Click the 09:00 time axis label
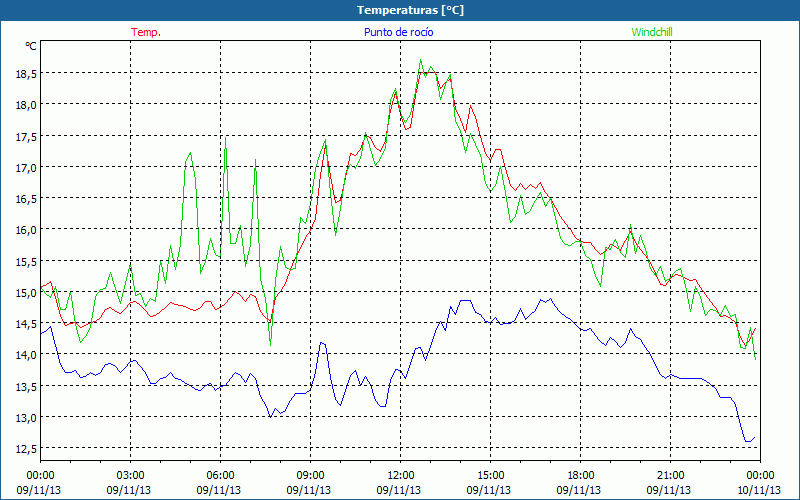800x500 pixels. (310, 475)
